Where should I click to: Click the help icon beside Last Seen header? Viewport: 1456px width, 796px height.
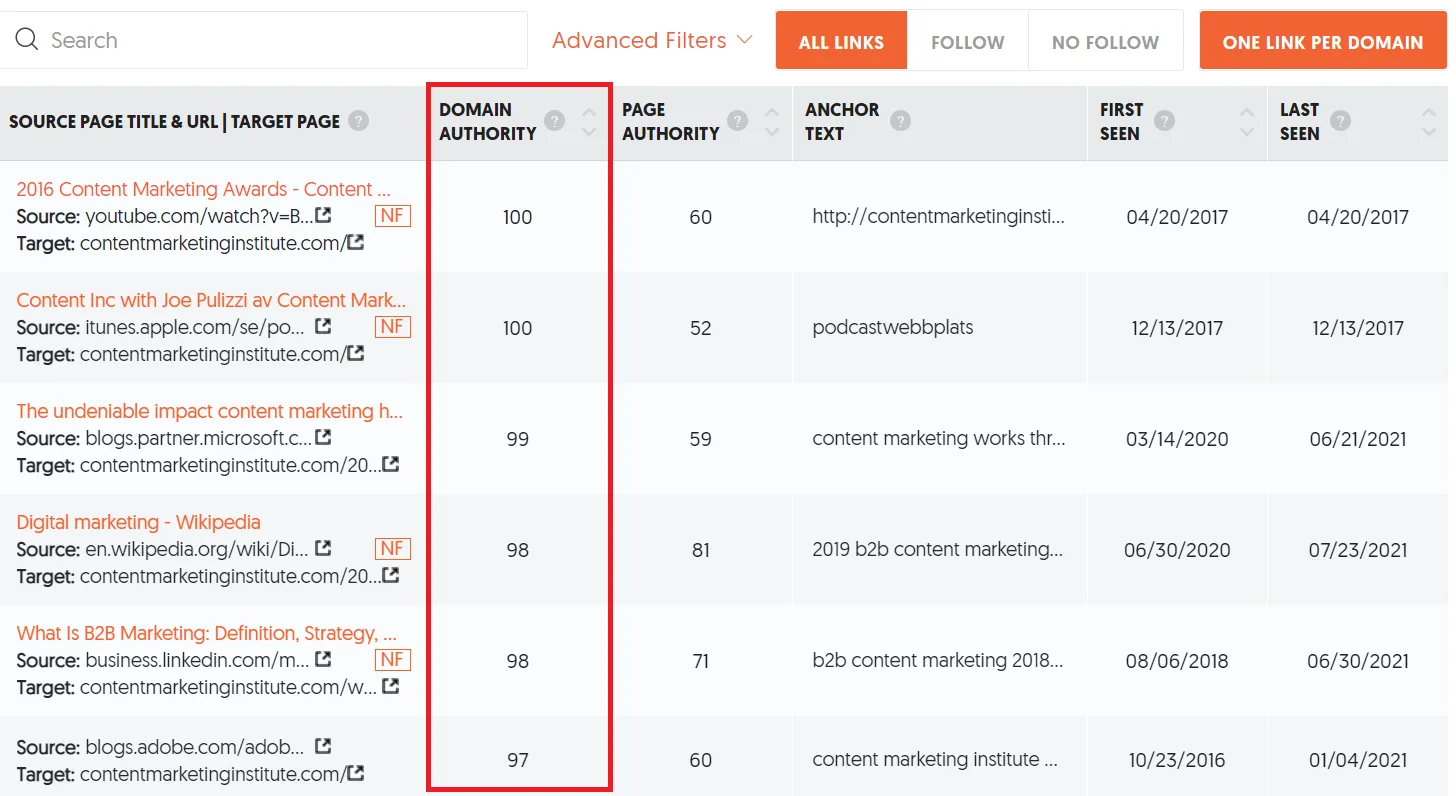point(1340,121)
